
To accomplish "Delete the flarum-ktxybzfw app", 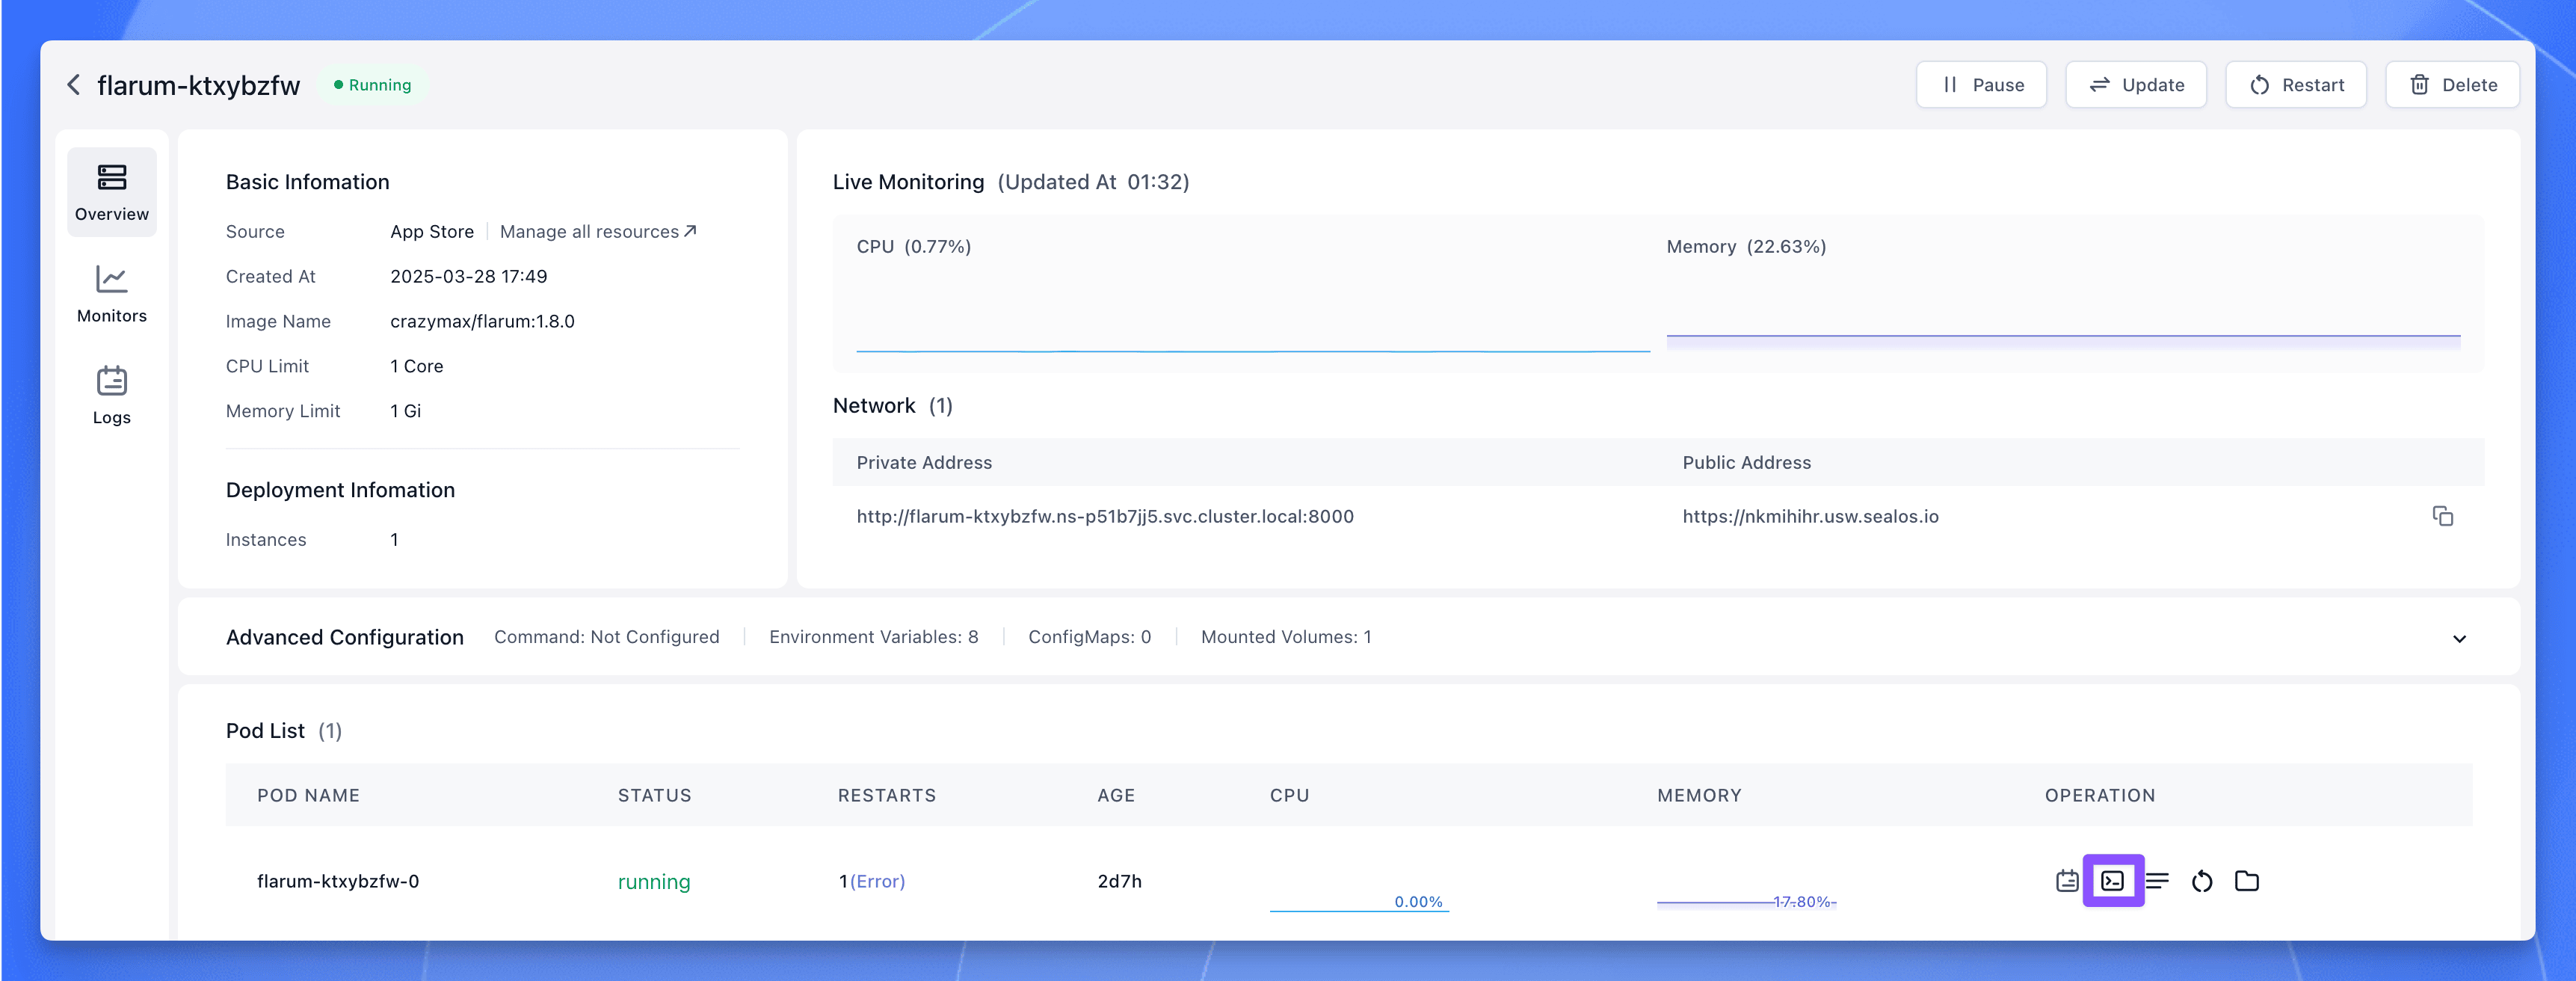I will (x=2452, y=85).
